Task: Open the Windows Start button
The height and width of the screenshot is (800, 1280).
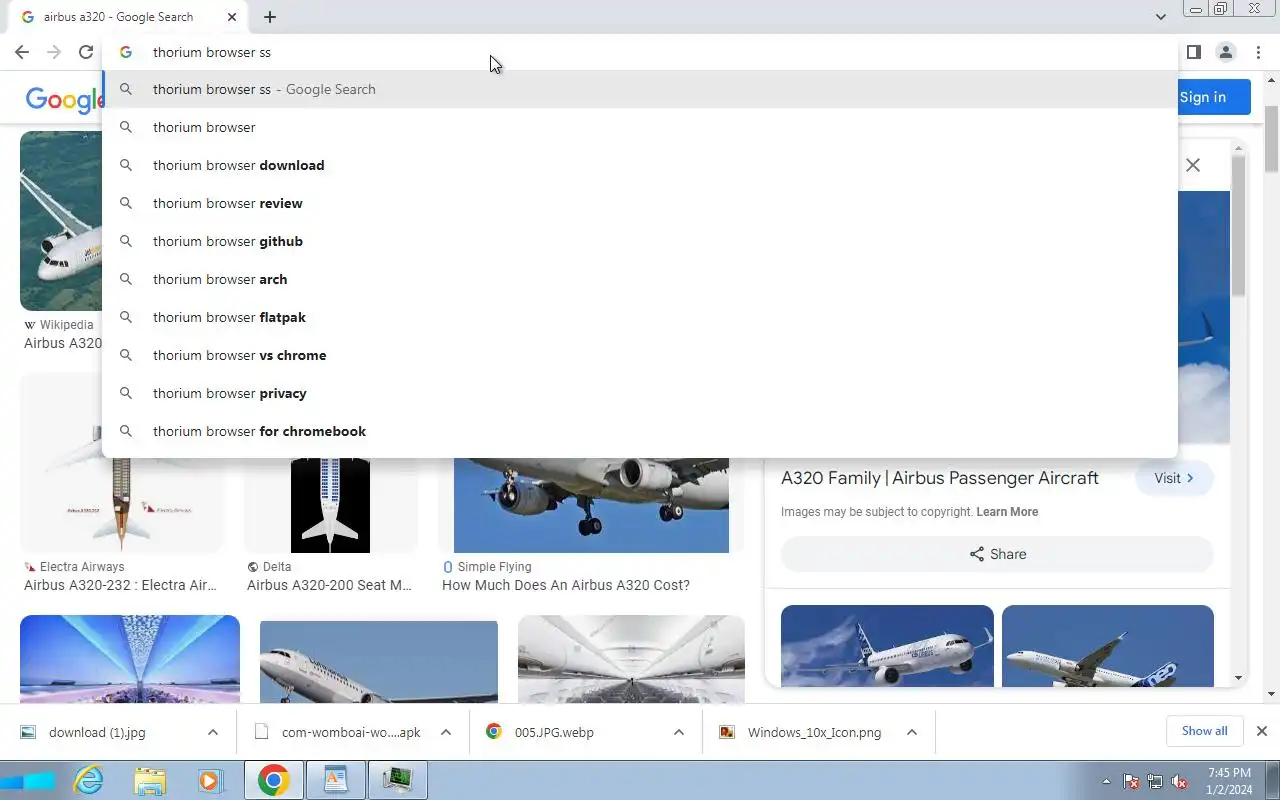Action: coord(27,780)
